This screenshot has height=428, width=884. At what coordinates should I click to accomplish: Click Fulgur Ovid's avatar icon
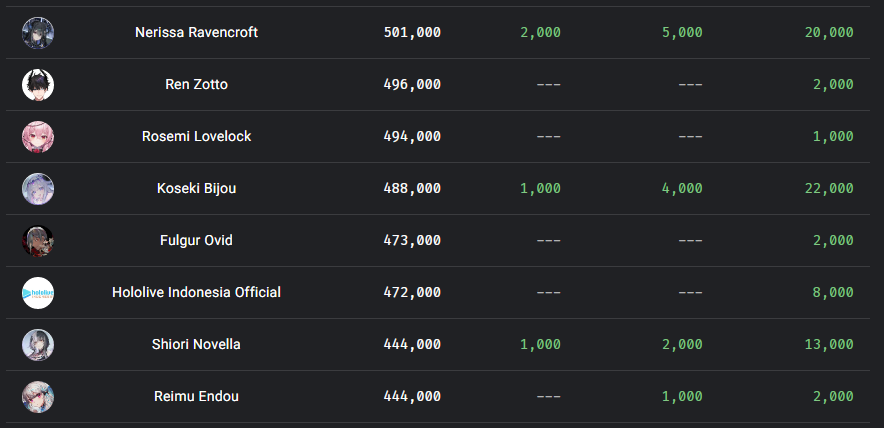(38, 240)
